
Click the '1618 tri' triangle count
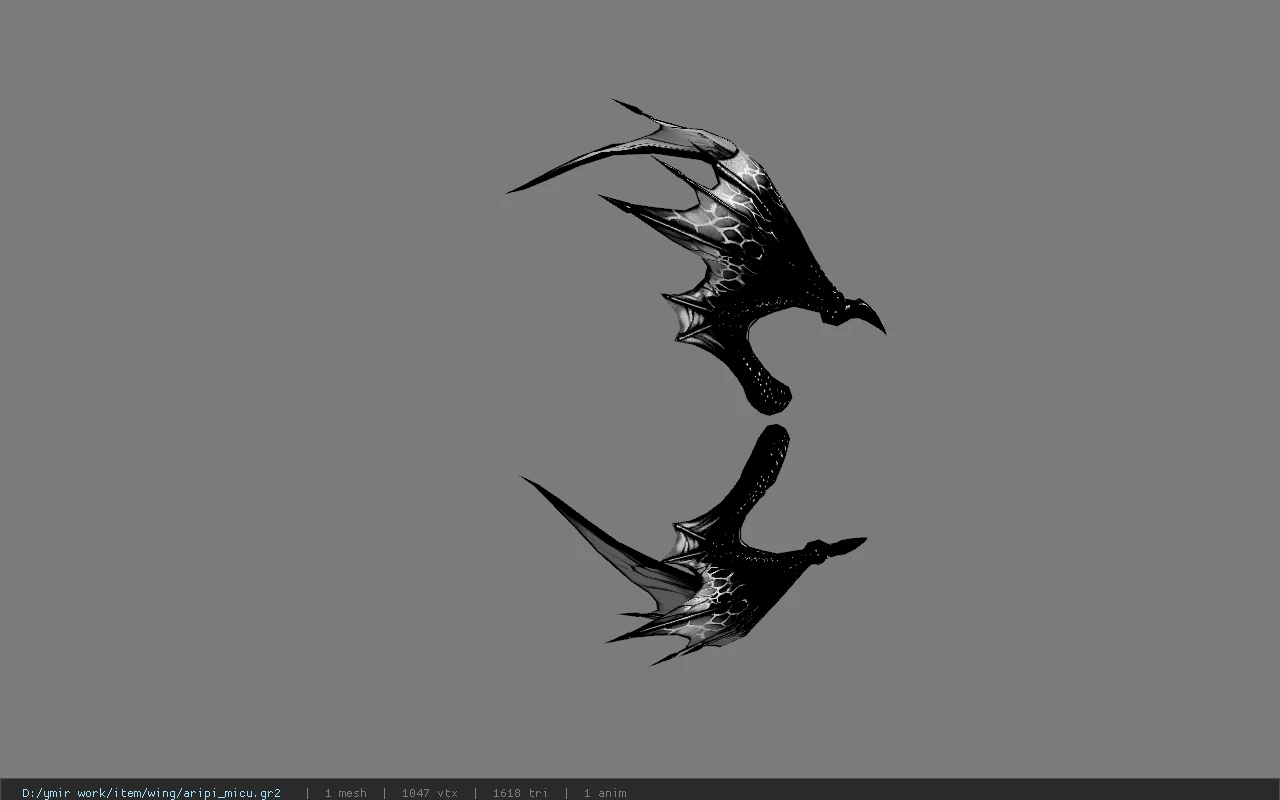pos(519,793)
